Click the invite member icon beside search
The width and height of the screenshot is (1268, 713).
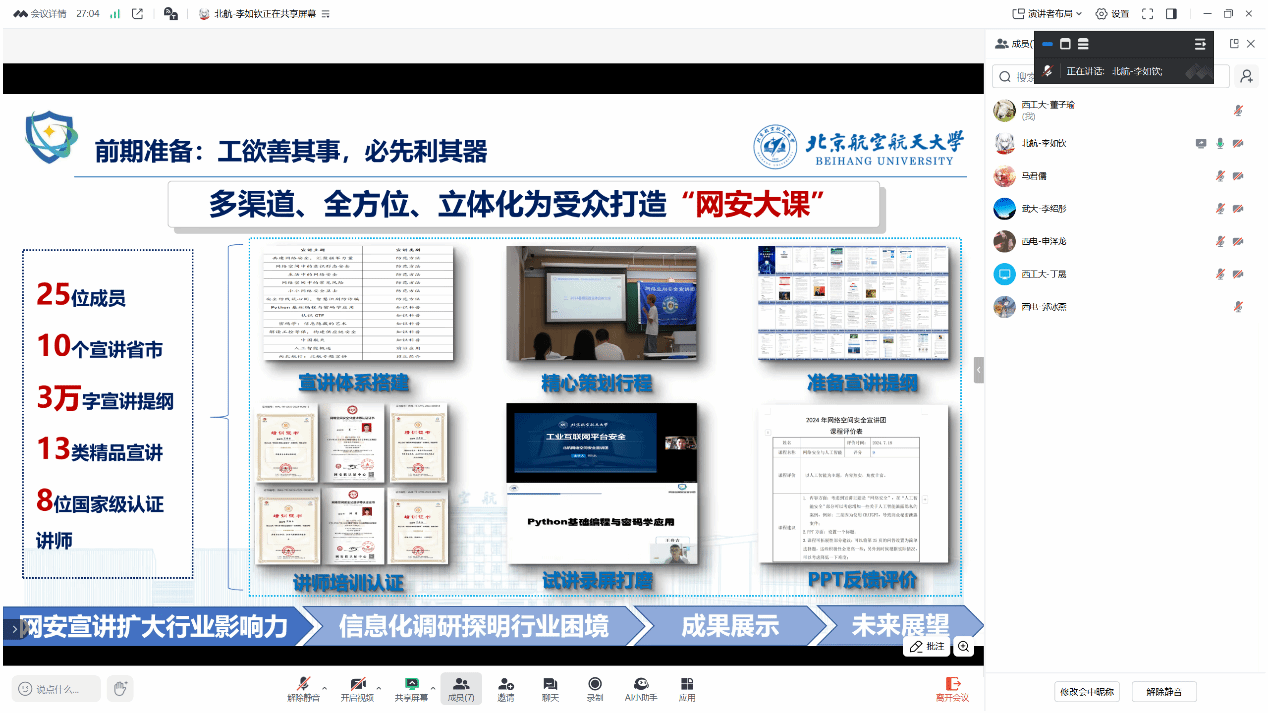[x=1246, y=76]
